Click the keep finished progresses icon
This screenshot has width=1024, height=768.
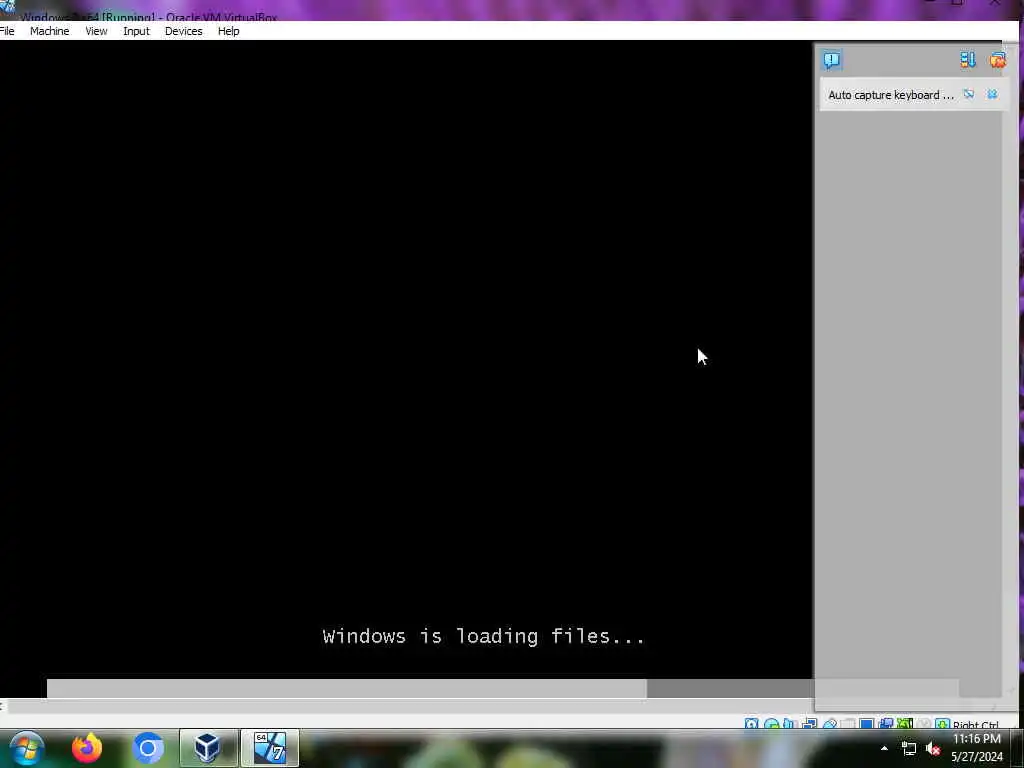[x=967, y=60]
